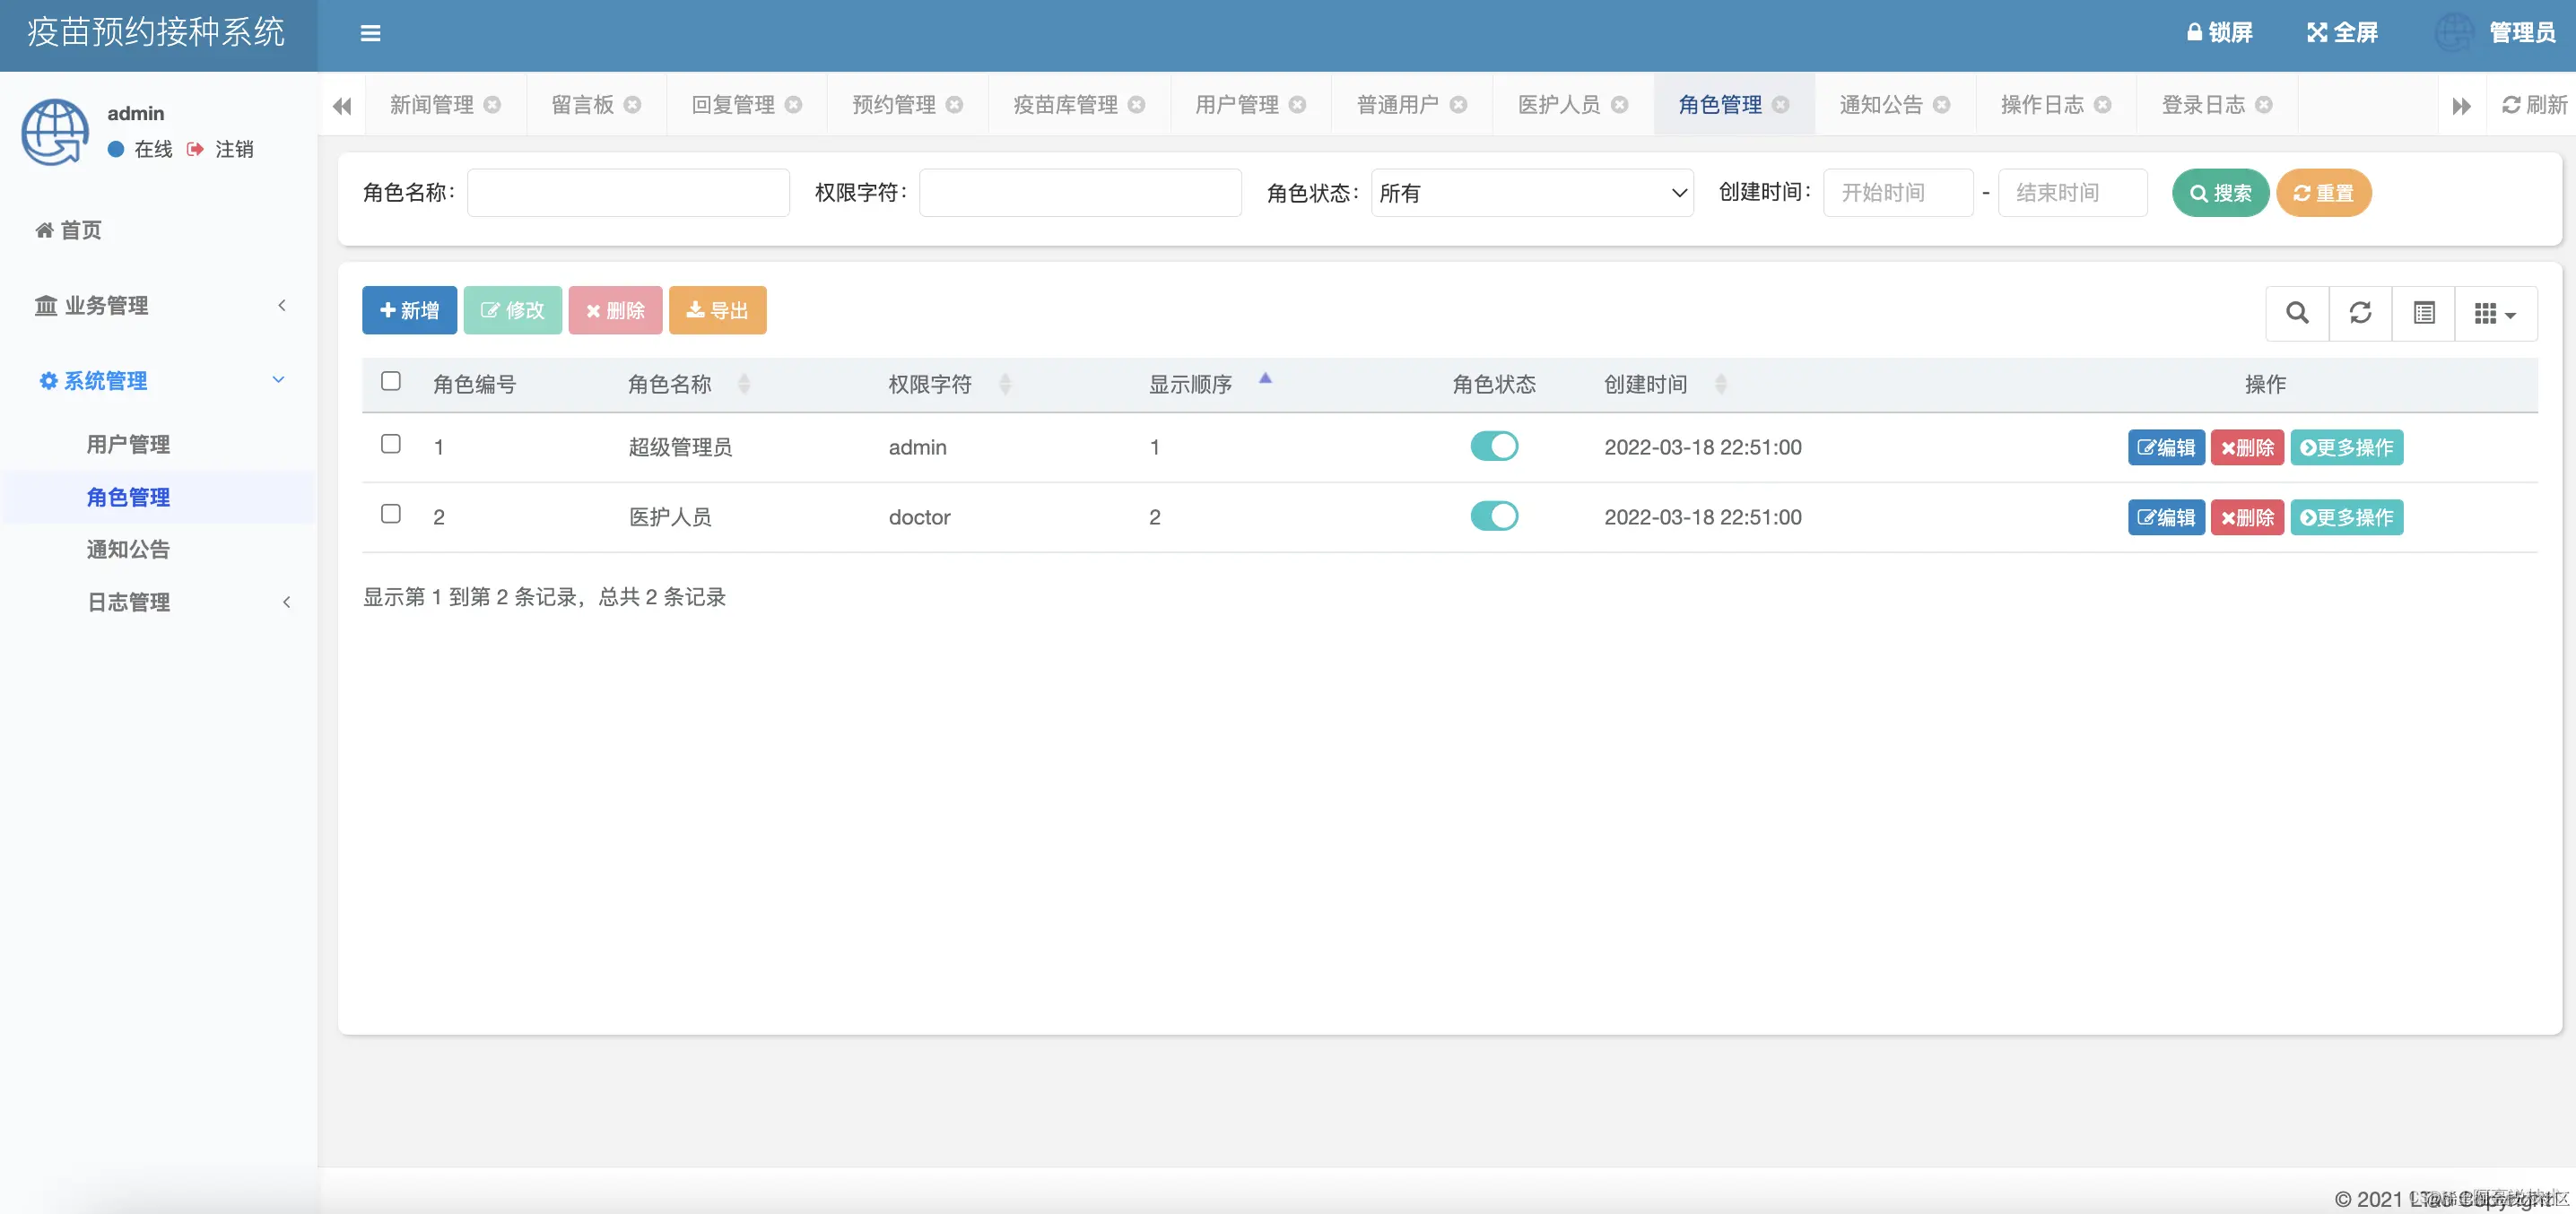Toggle role status switch for 超级管理员
The height and width of the screenshot is (1214, 2576).
coord(1493,446)
